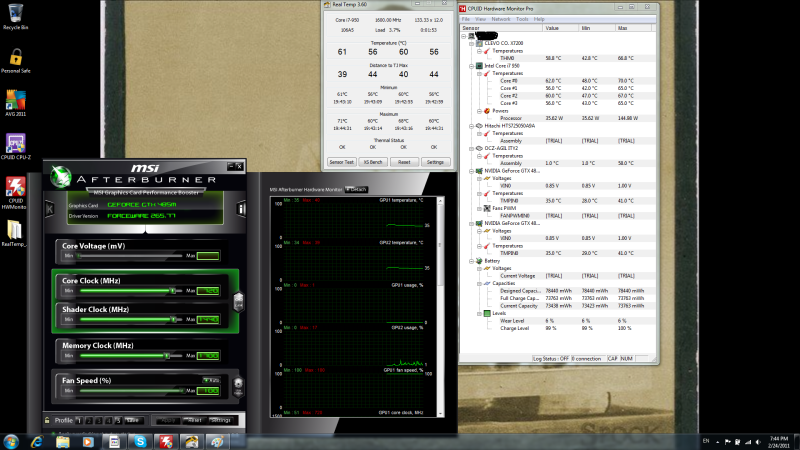Detach the Afterburner hardware monitor
The width and height of the screenshot is (800, 450).
pyautogui.click(x=357, y=189)
